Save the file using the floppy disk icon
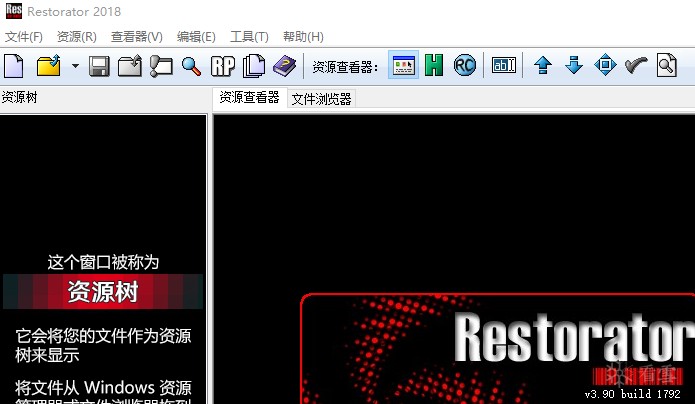The height and width of the screenshot is (404, 695). (99, 66)
